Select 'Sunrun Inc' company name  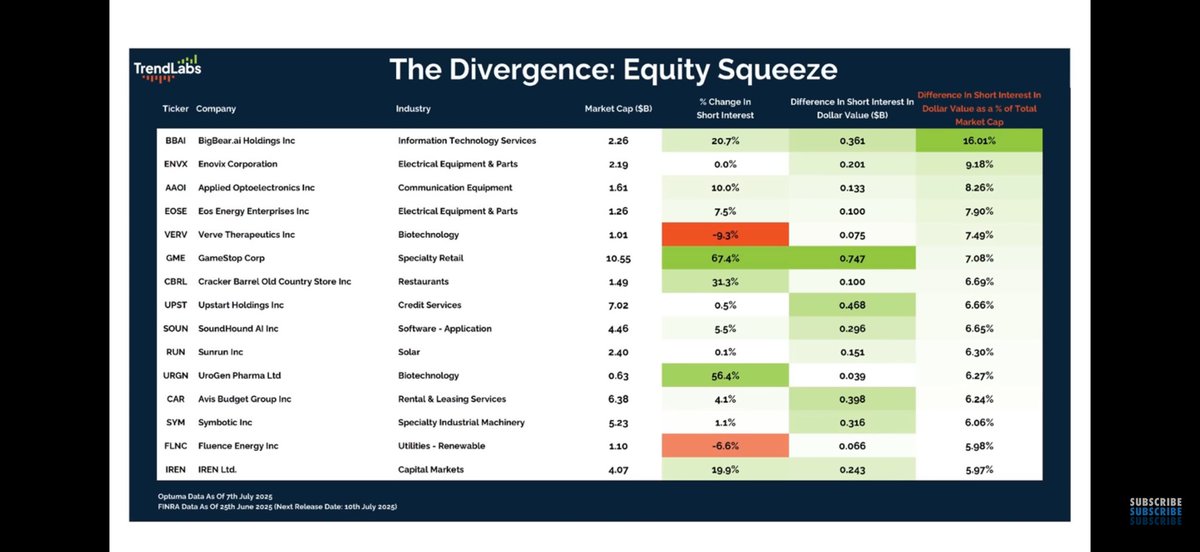pos(222,352)
